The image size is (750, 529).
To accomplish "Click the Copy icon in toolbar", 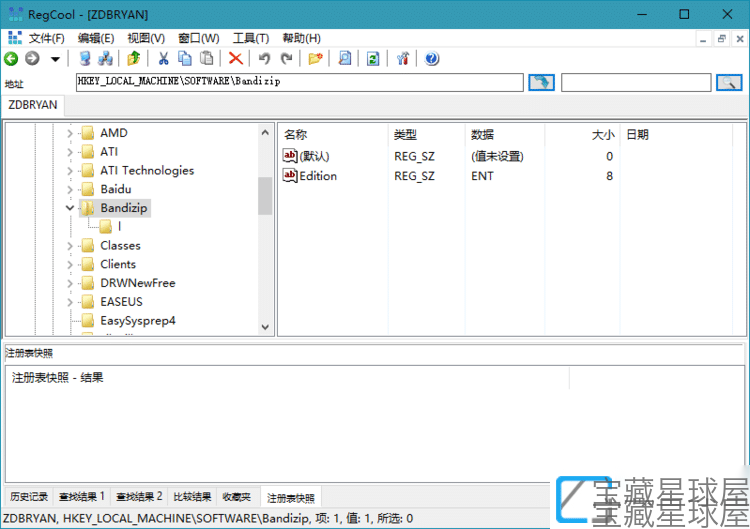I will coord(185,59).
